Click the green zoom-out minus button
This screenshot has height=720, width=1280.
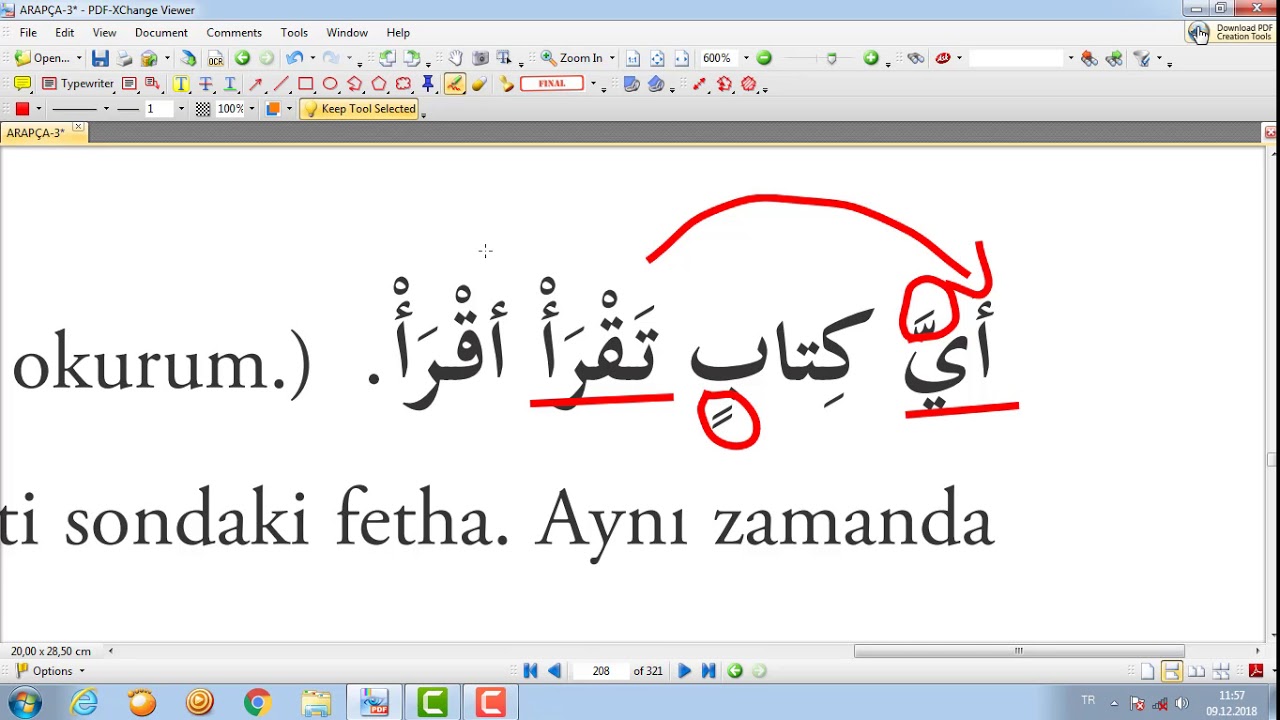coord(764,58)
